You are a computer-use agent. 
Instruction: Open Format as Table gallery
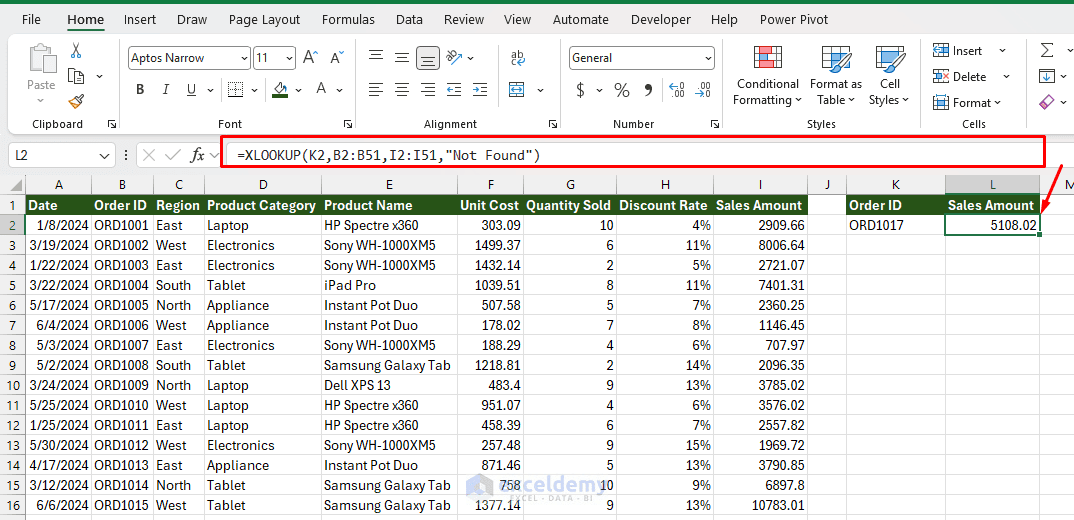click(x=836, y=75)
